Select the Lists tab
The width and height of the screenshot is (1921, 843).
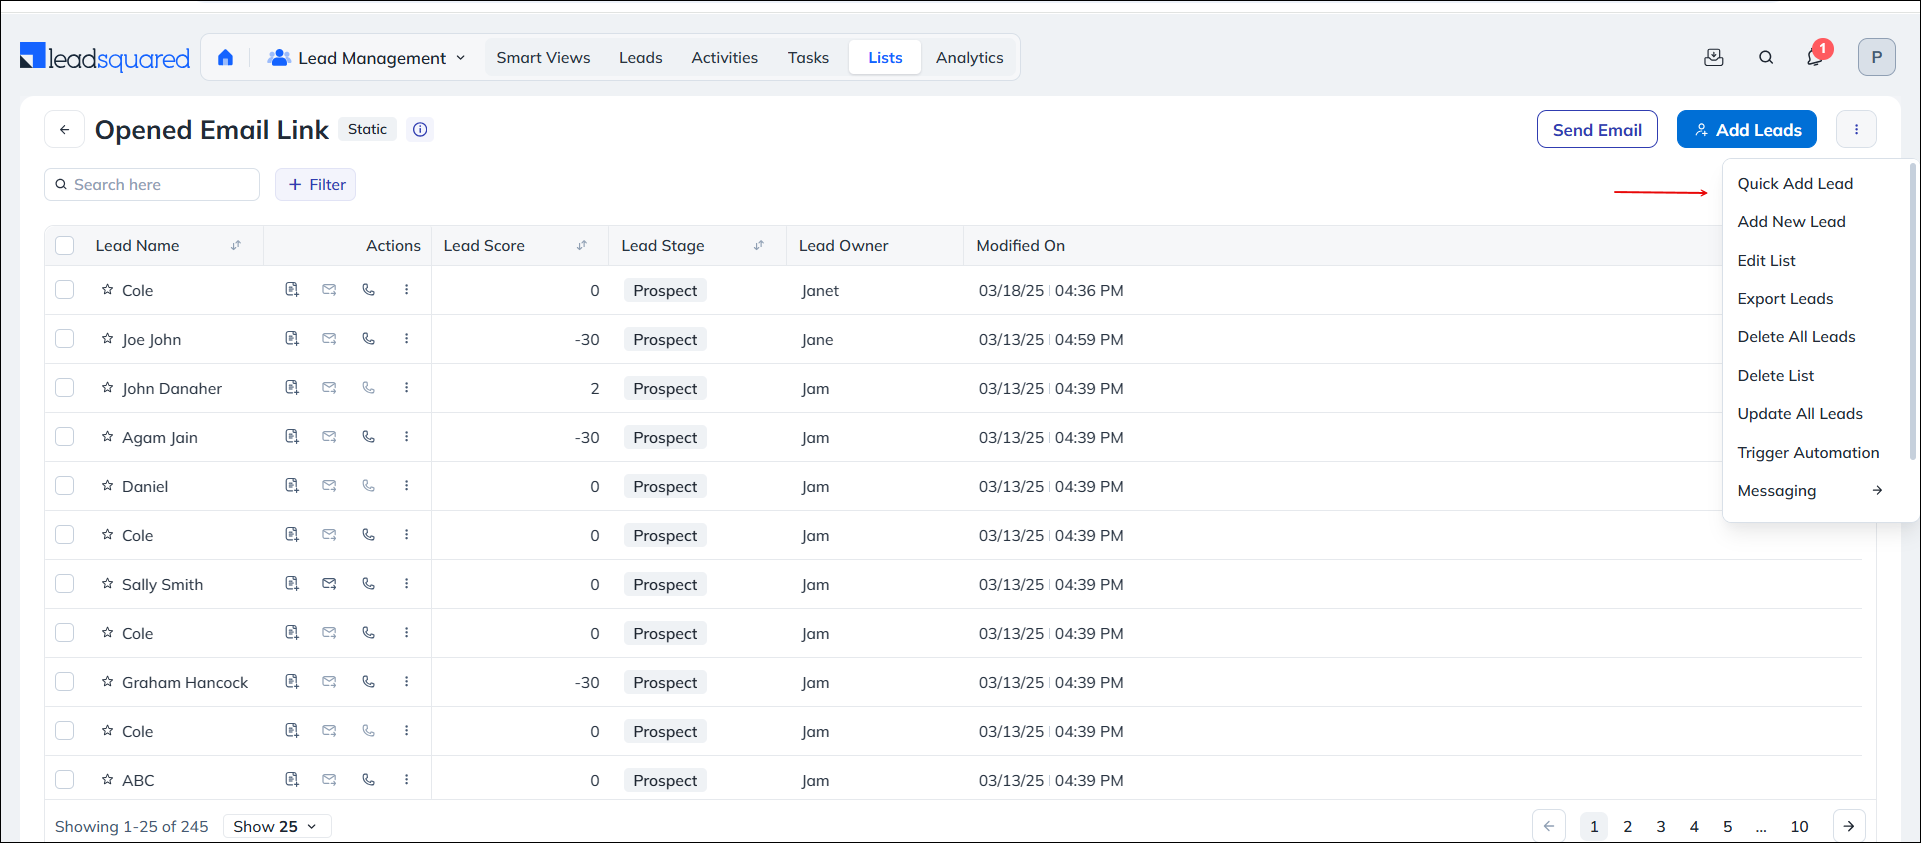tap(885, 58)
